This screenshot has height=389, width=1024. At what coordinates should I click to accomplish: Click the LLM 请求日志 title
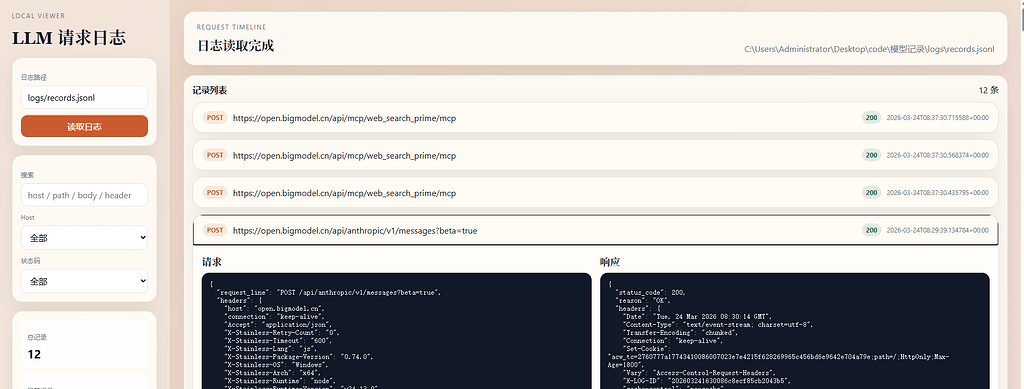(69, 38)
